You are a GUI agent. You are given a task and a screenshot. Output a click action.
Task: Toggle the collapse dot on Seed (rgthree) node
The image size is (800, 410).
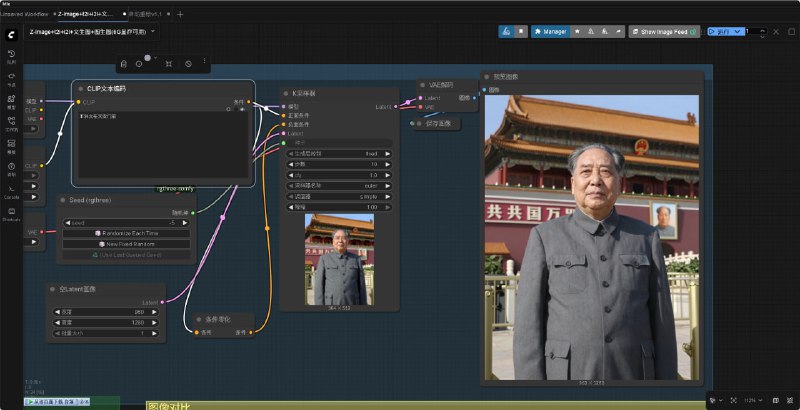point(63,200)
